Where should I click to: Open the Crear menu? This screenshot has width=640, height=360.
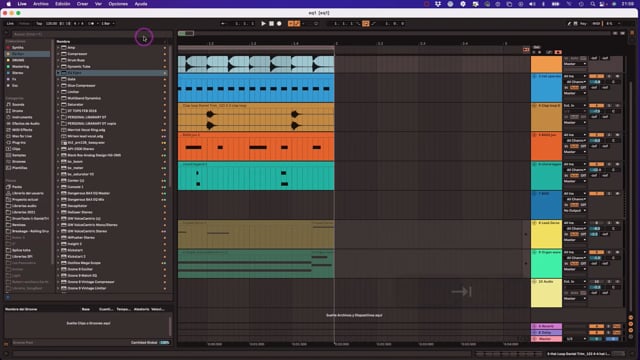[x=82, y=4]
